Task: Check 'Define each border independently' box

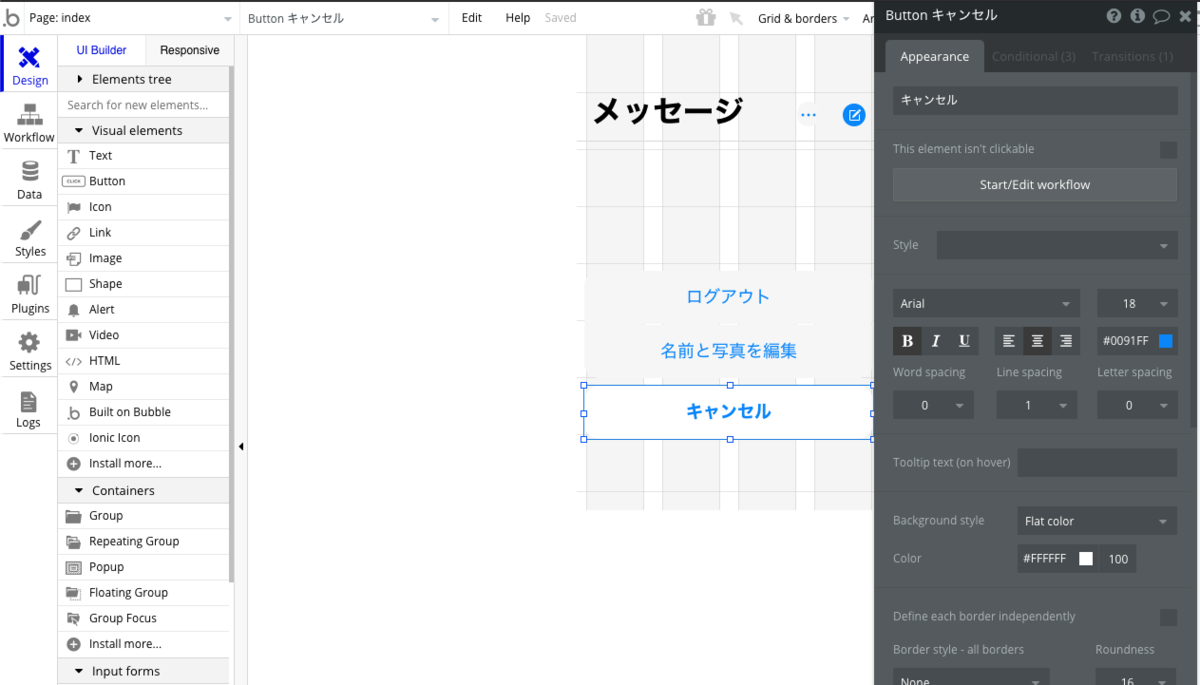Action: [x=1168, y=617]
